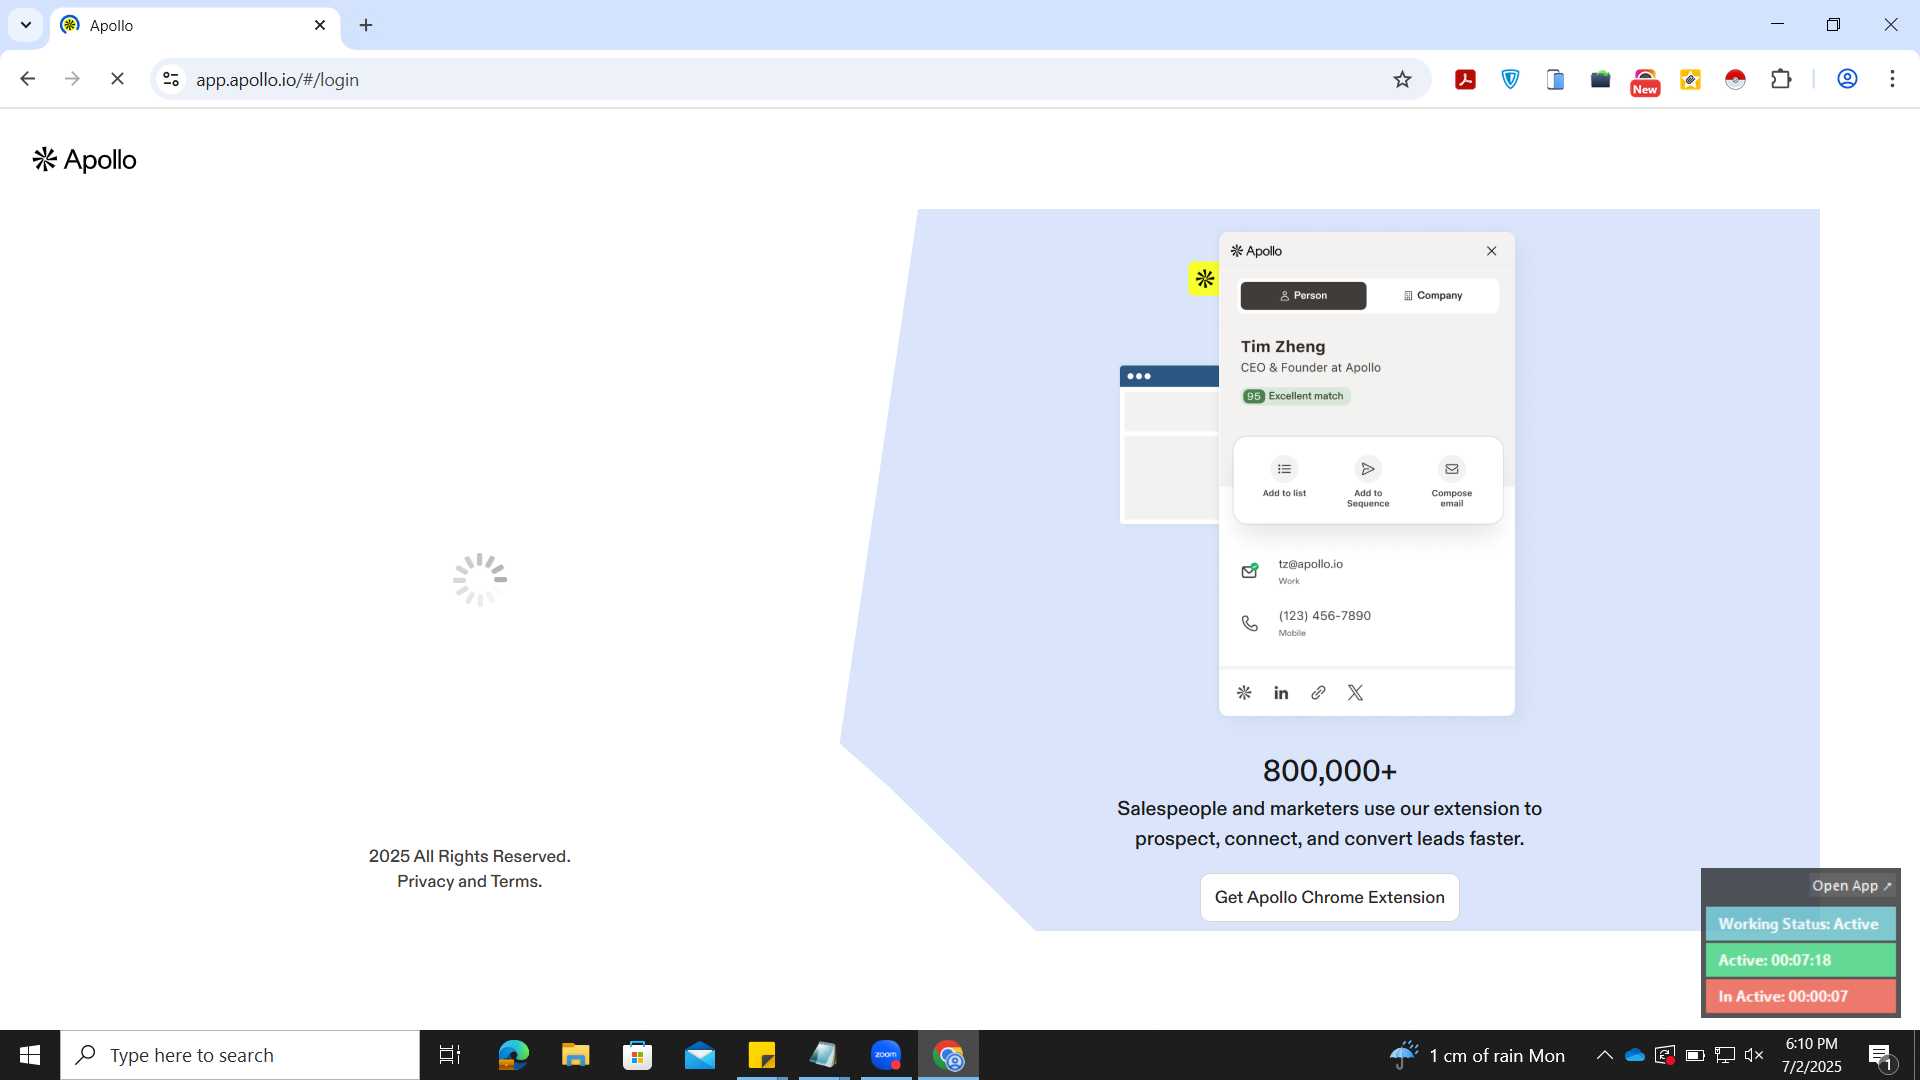Click the Compose email icon
The height and width of the screenshot is (1080, 1920).
click(1451, 469)
